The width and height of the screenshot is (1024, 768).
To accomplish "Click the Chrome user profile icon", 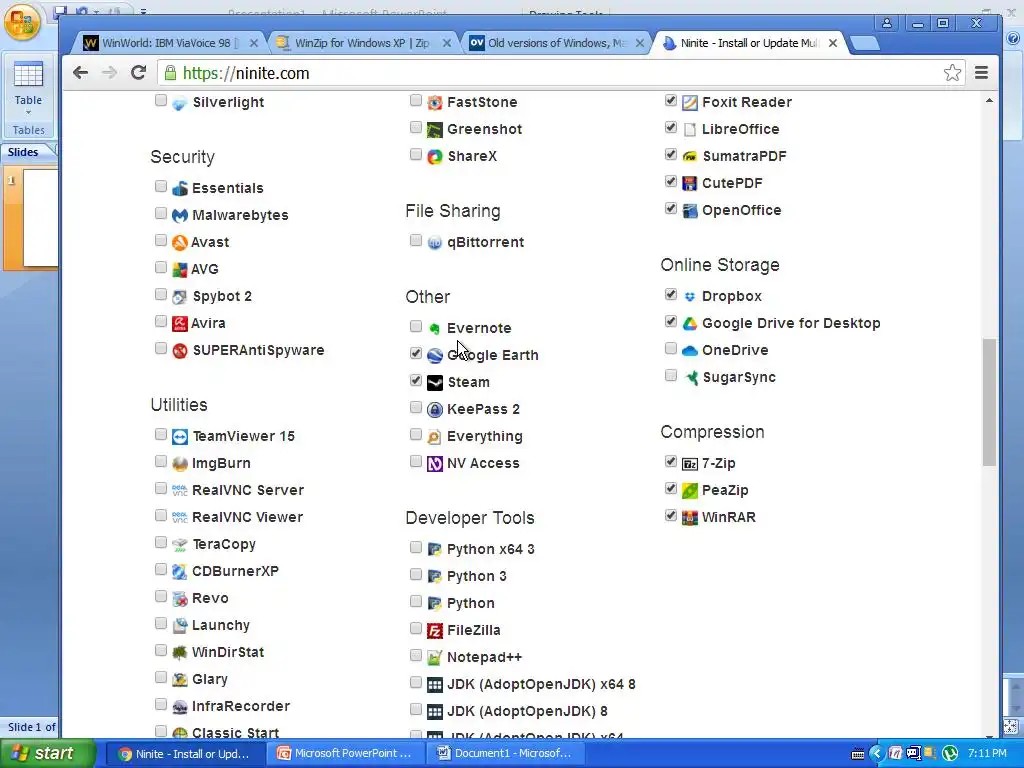I will click(x=887, y=24).
